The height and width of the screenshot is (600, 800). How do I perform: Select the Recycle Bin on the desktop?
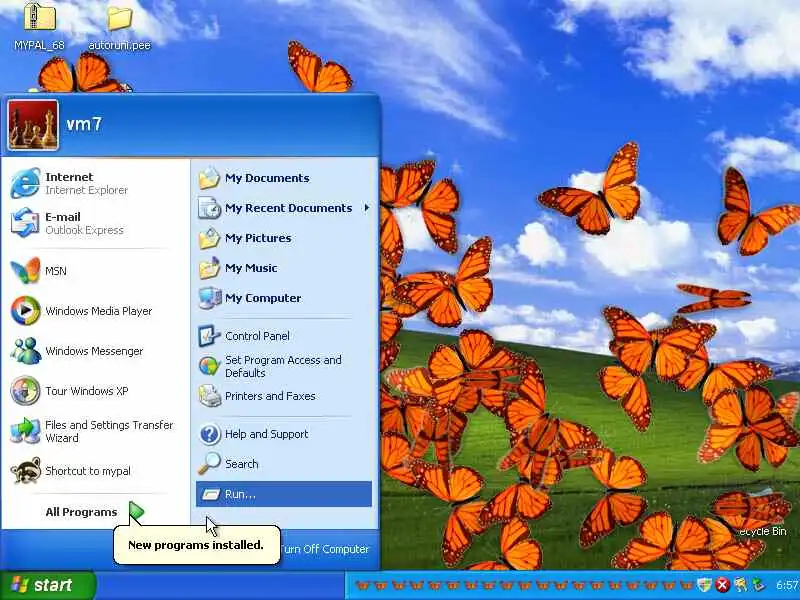[x=763, y=531]
